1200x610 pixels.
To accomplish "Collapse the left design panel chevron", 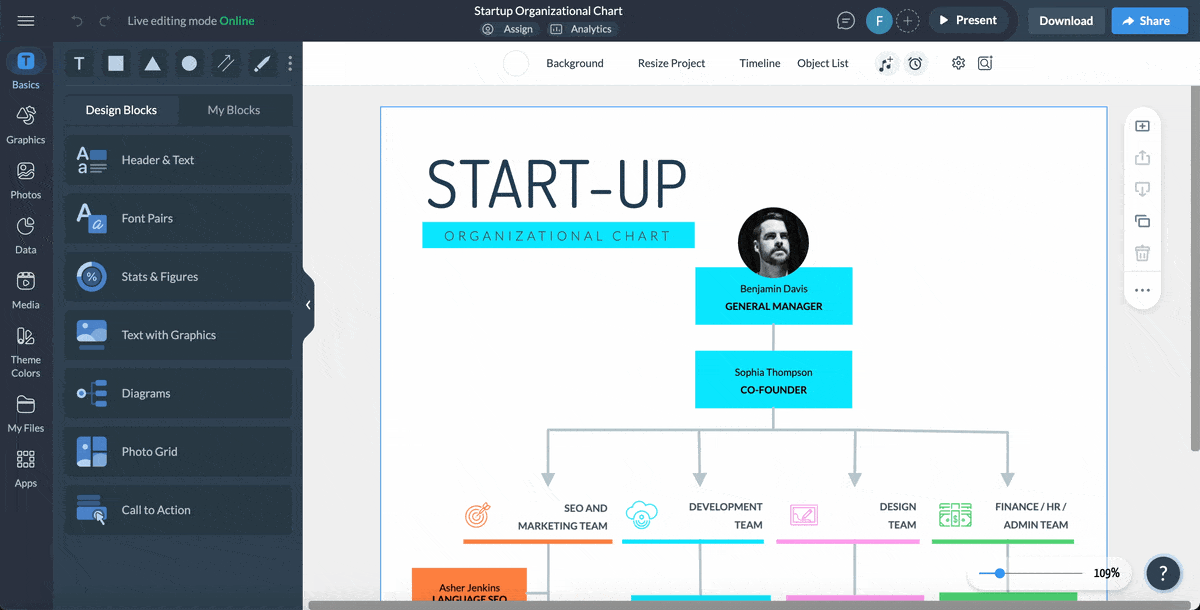I will click(x=308, y=303).
